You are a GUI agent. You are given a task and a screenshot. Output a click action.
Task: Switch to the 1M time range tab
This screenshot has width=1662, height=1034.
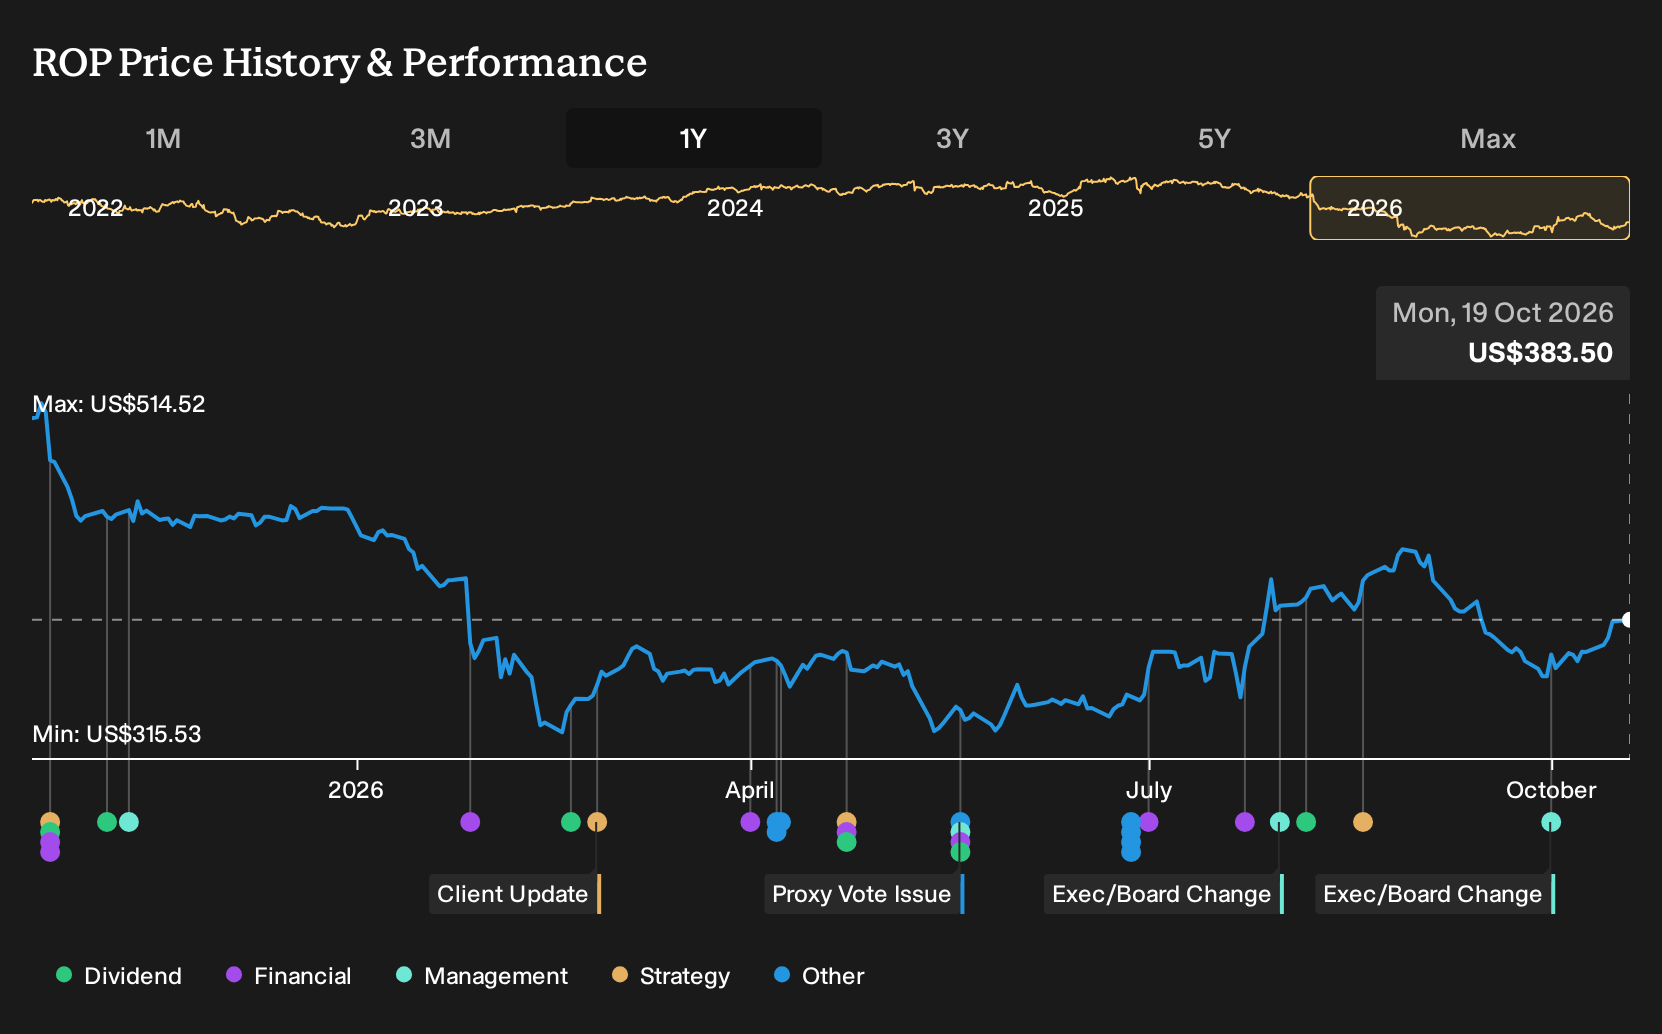pos(163,138)
